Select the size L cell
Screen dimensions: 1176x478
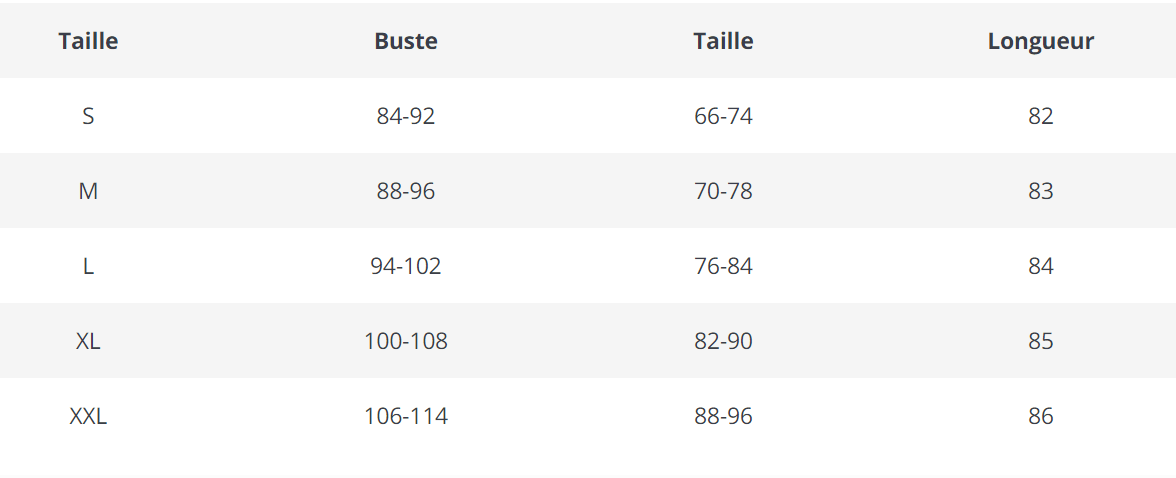[x=88, y=266]
